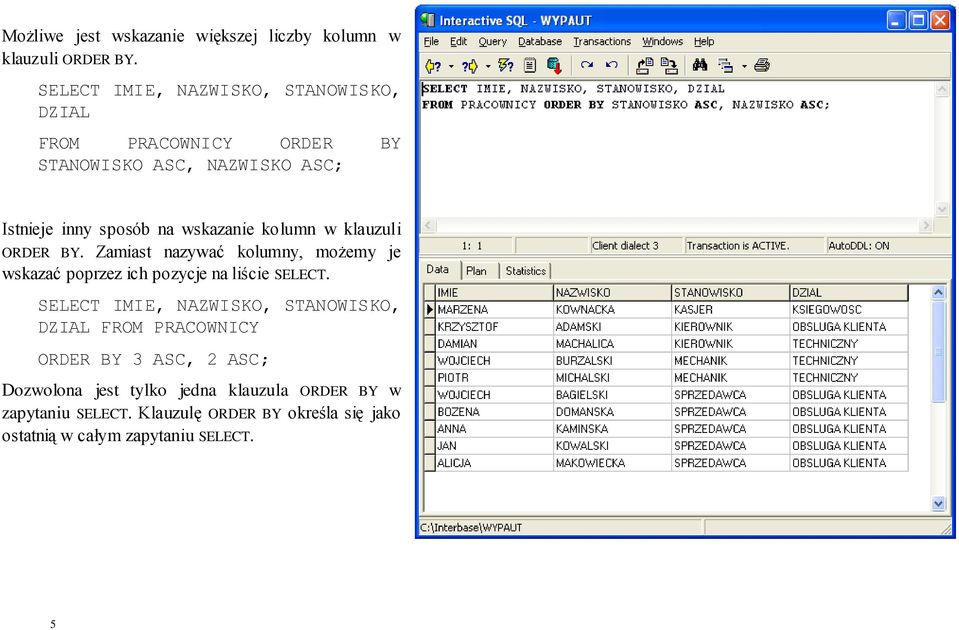Execute the query with the lightning icon
The image size is (959, 630).
[506, 65]
